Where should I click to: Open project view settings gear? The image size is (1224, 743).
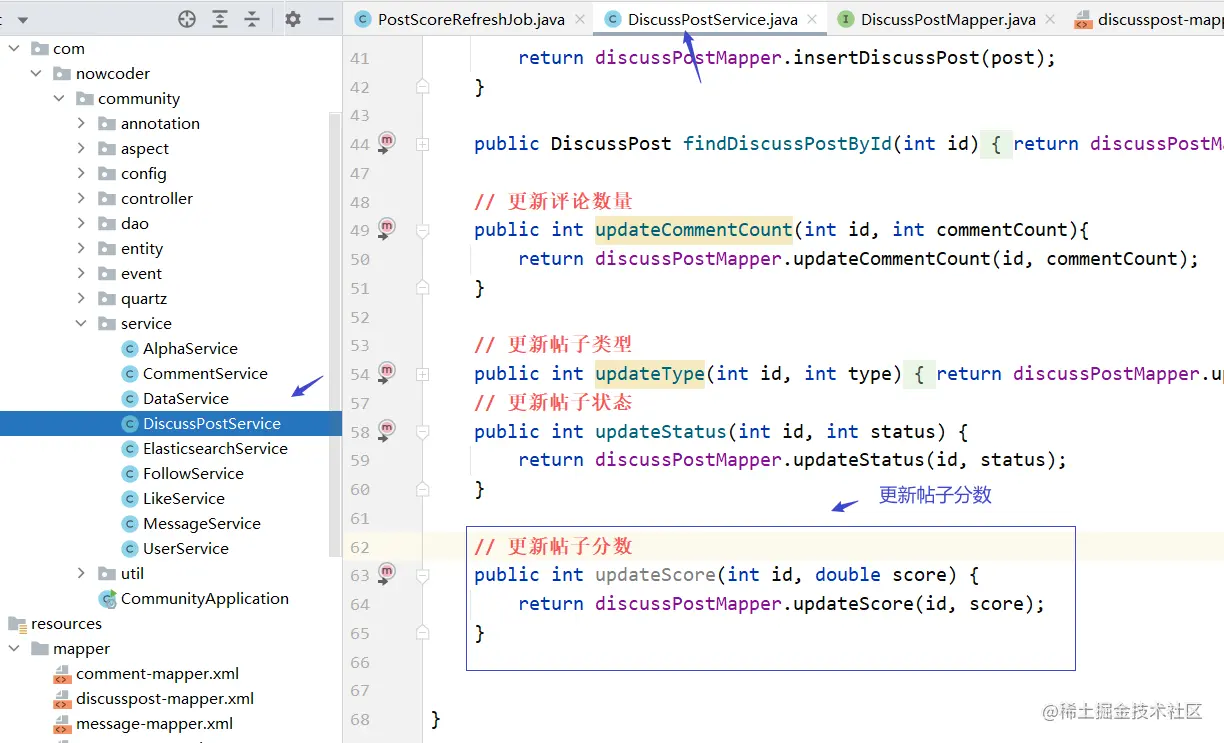(x=293, y=19)
